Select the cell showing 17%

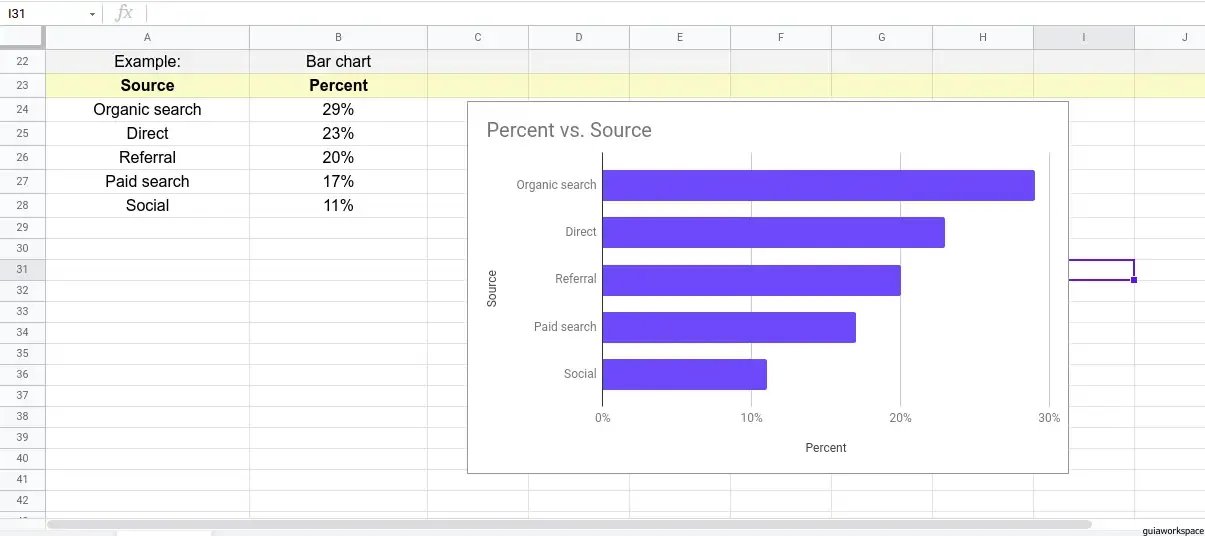[338, 182]
